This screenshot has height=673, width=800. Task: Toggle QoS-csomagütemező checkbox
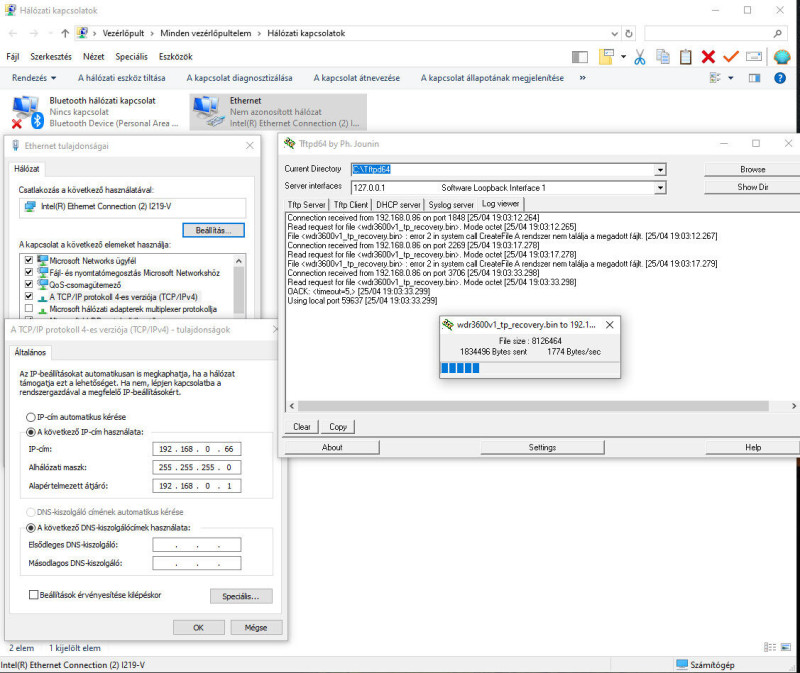click(x=29, y=284)
